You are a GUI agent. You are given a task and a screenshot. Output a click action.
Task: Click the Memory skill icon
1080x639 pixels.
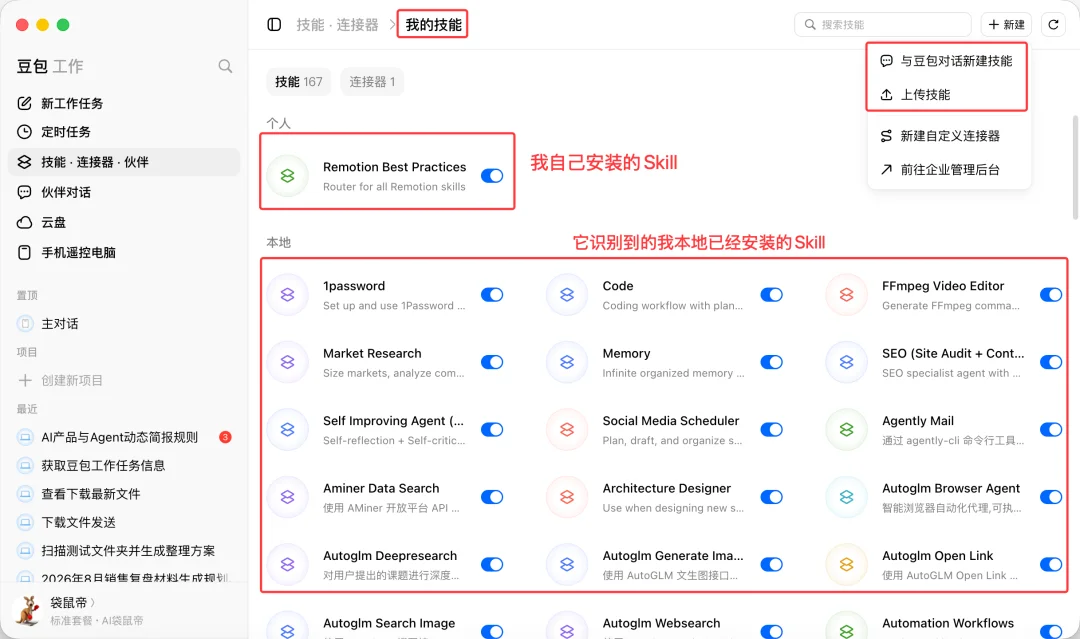click(x=567, y=362)
